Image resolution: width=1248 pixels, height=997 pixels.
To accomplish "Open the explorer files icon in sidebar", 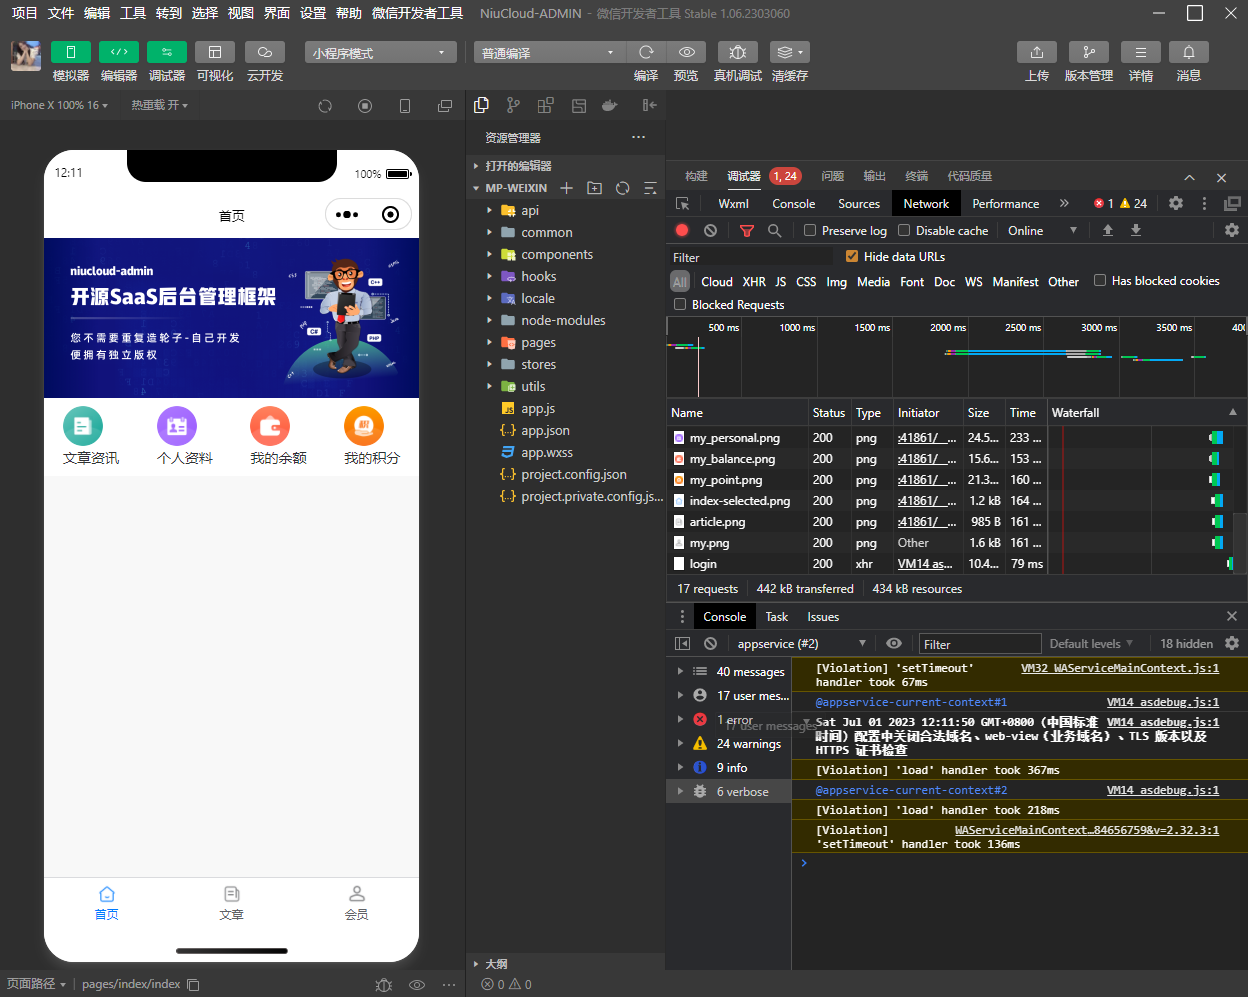I will [x=481, y=105].
